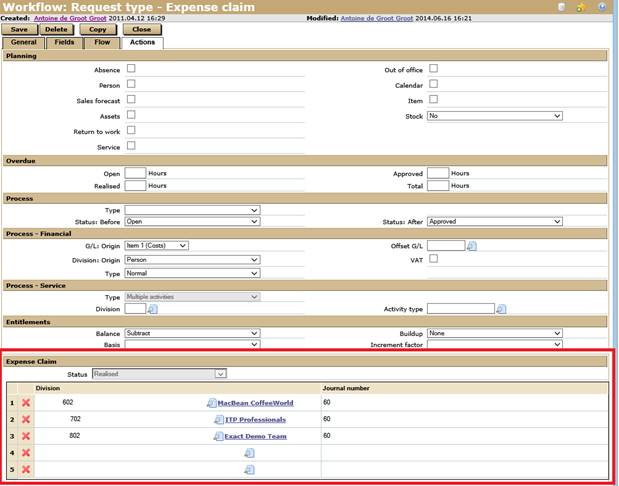This screenshot has height=486, width=619.
Task: Switch to the General tab
Action: [x=23, y=43]
